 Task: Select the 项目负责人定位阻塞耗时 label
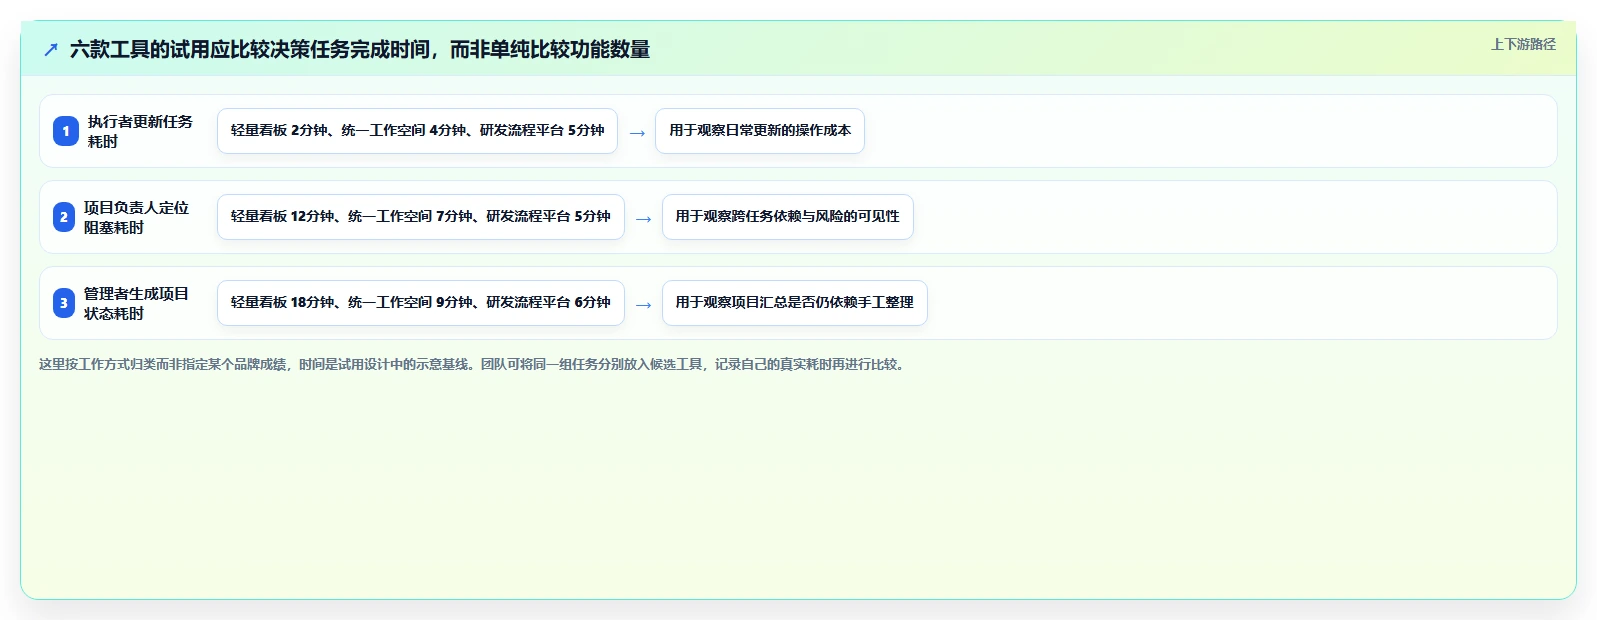136,217
